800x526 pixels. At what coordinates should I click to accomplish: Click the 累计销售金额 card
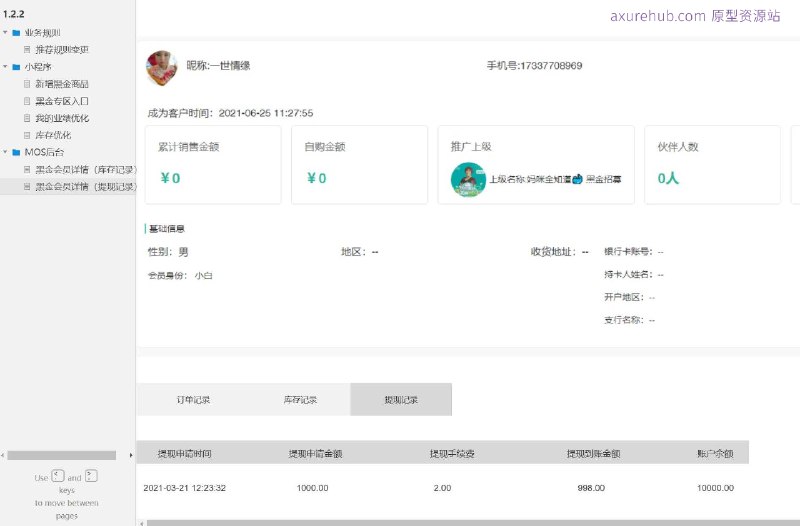(213, 165)
